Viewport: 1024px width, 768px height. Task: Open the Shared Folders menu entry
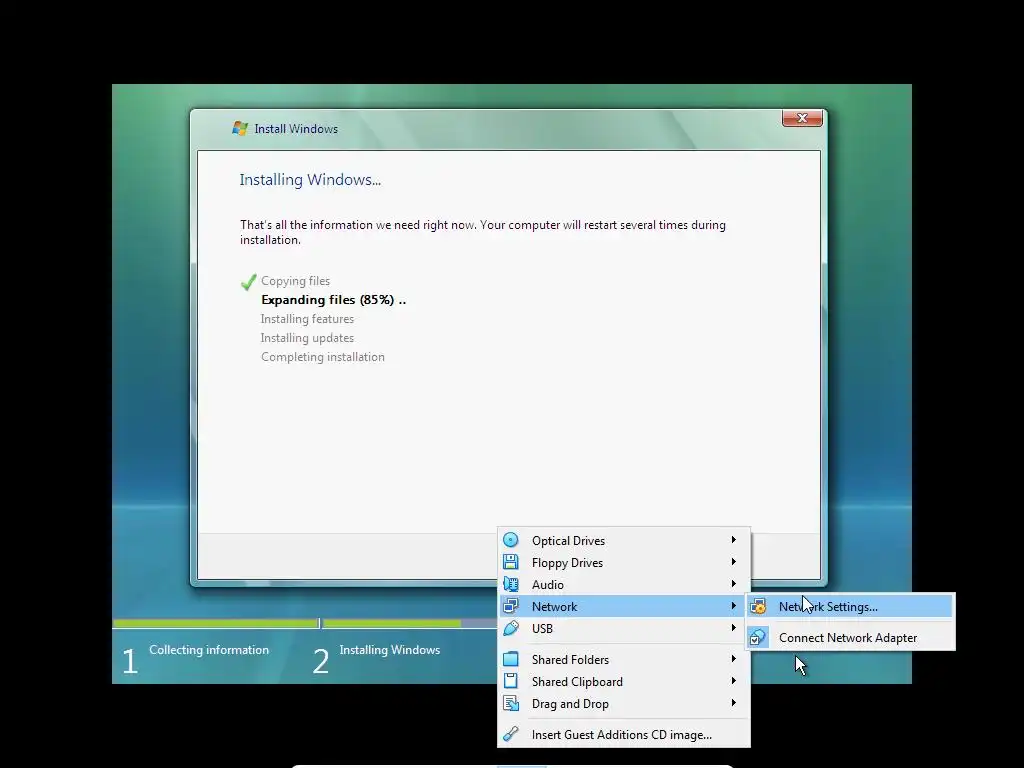[624, 660]
